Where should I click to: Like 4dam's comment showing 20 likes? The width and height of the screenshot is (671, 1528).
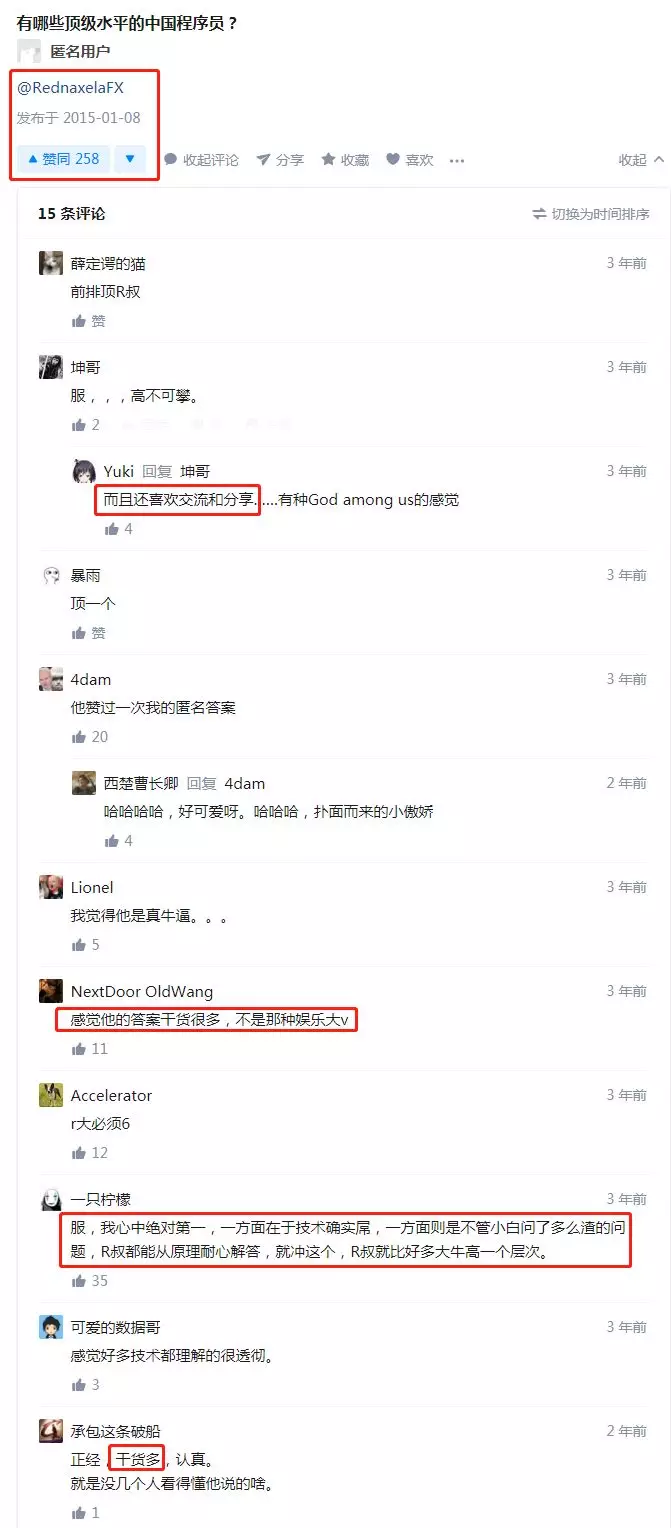coord(90,737)
